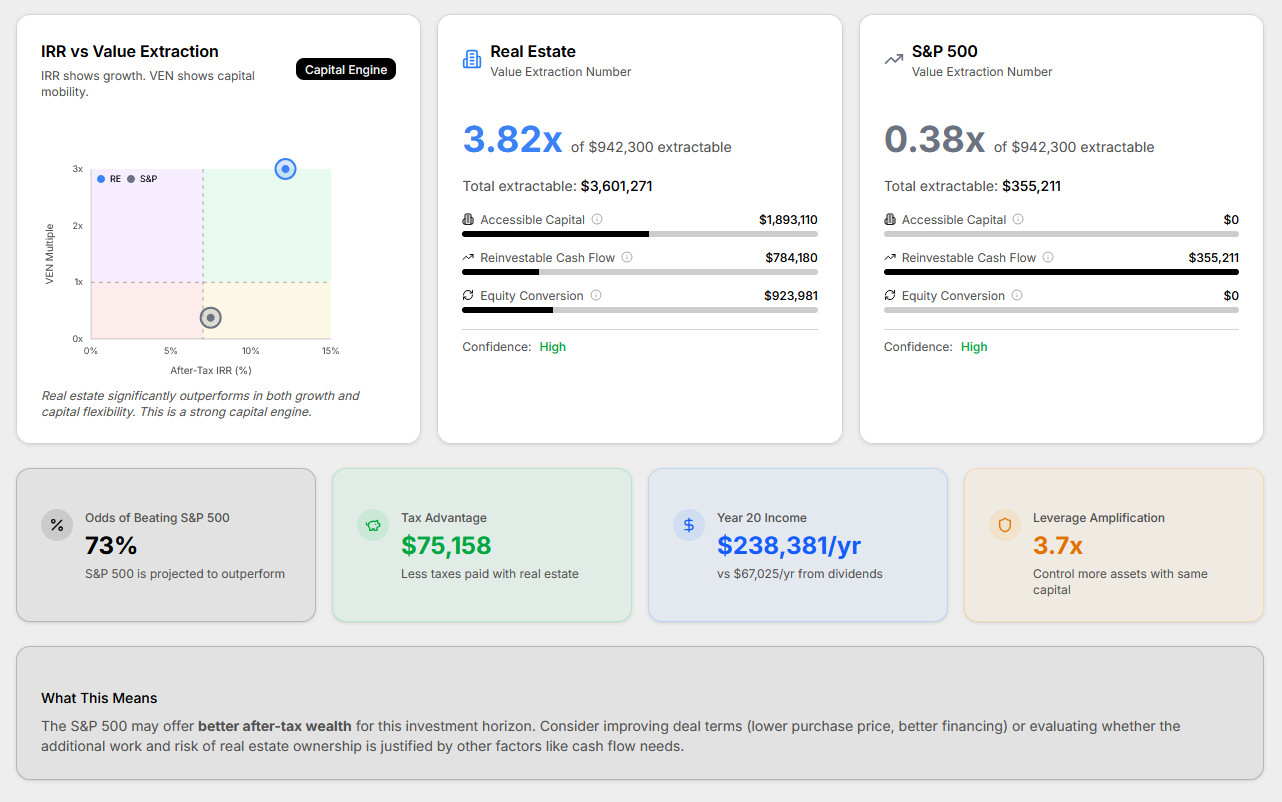Click info icon next to Real Estate Accessible Capital
The height and width of the screenshot is (802, 1282).
(x=597, y=219)
